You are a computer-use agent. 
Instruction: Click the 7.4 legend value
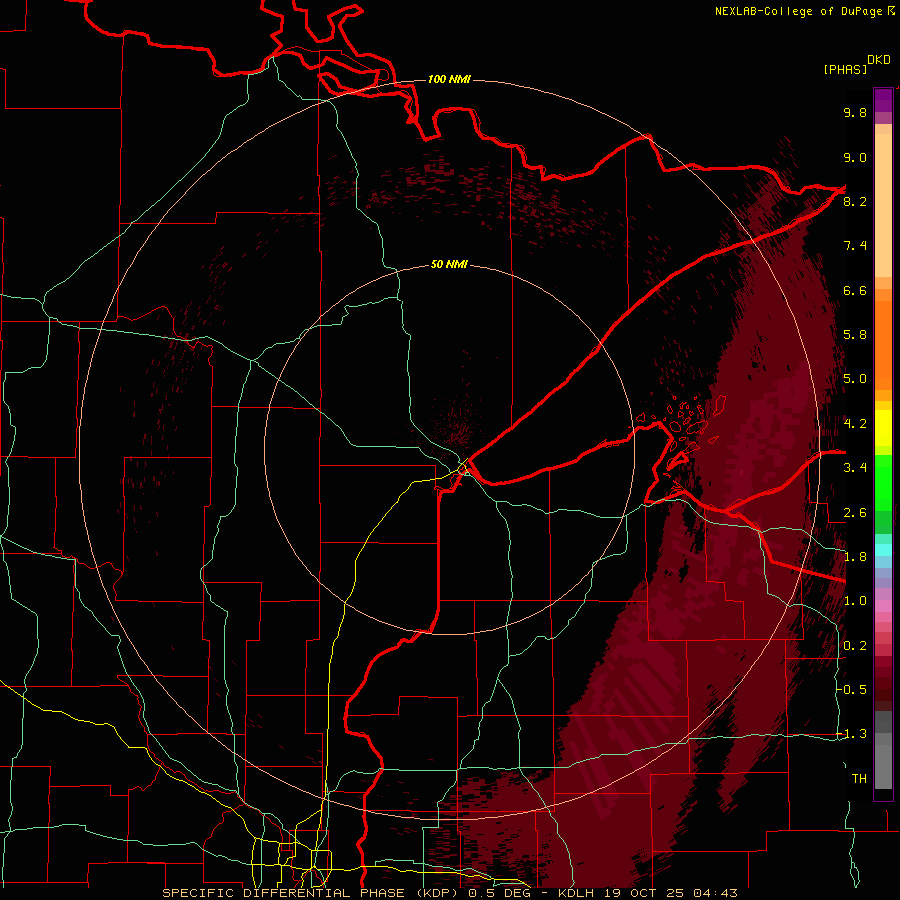tap(855, 246)
